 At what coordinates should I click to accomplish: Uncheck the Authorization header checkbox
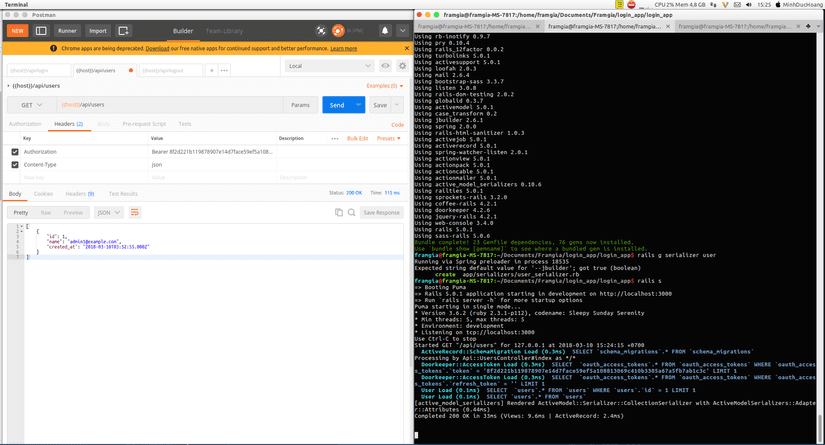tap(15, 152)
